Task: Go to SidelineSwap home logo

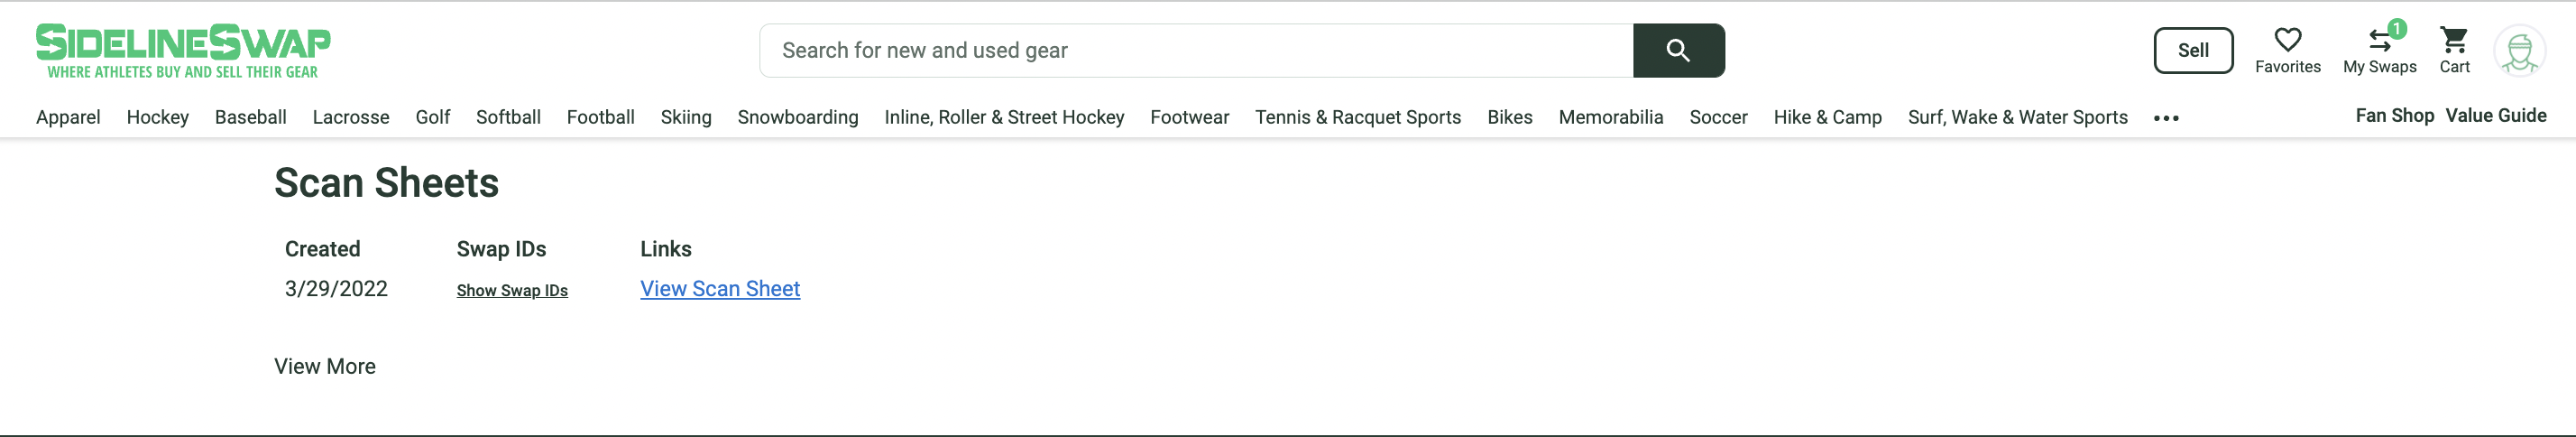Action: (x=183, y=51)
